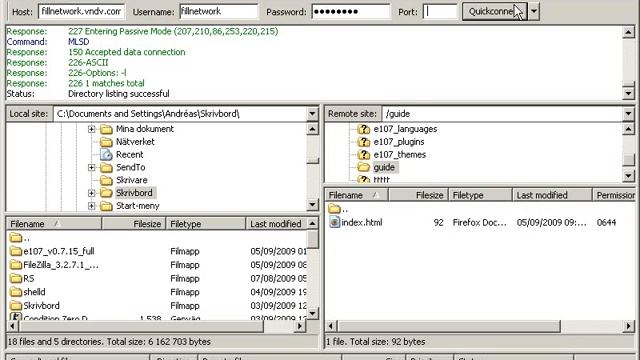Open the Quickconnect history dropdown arrow
The image size is (640, 360).
coord(533,11)
